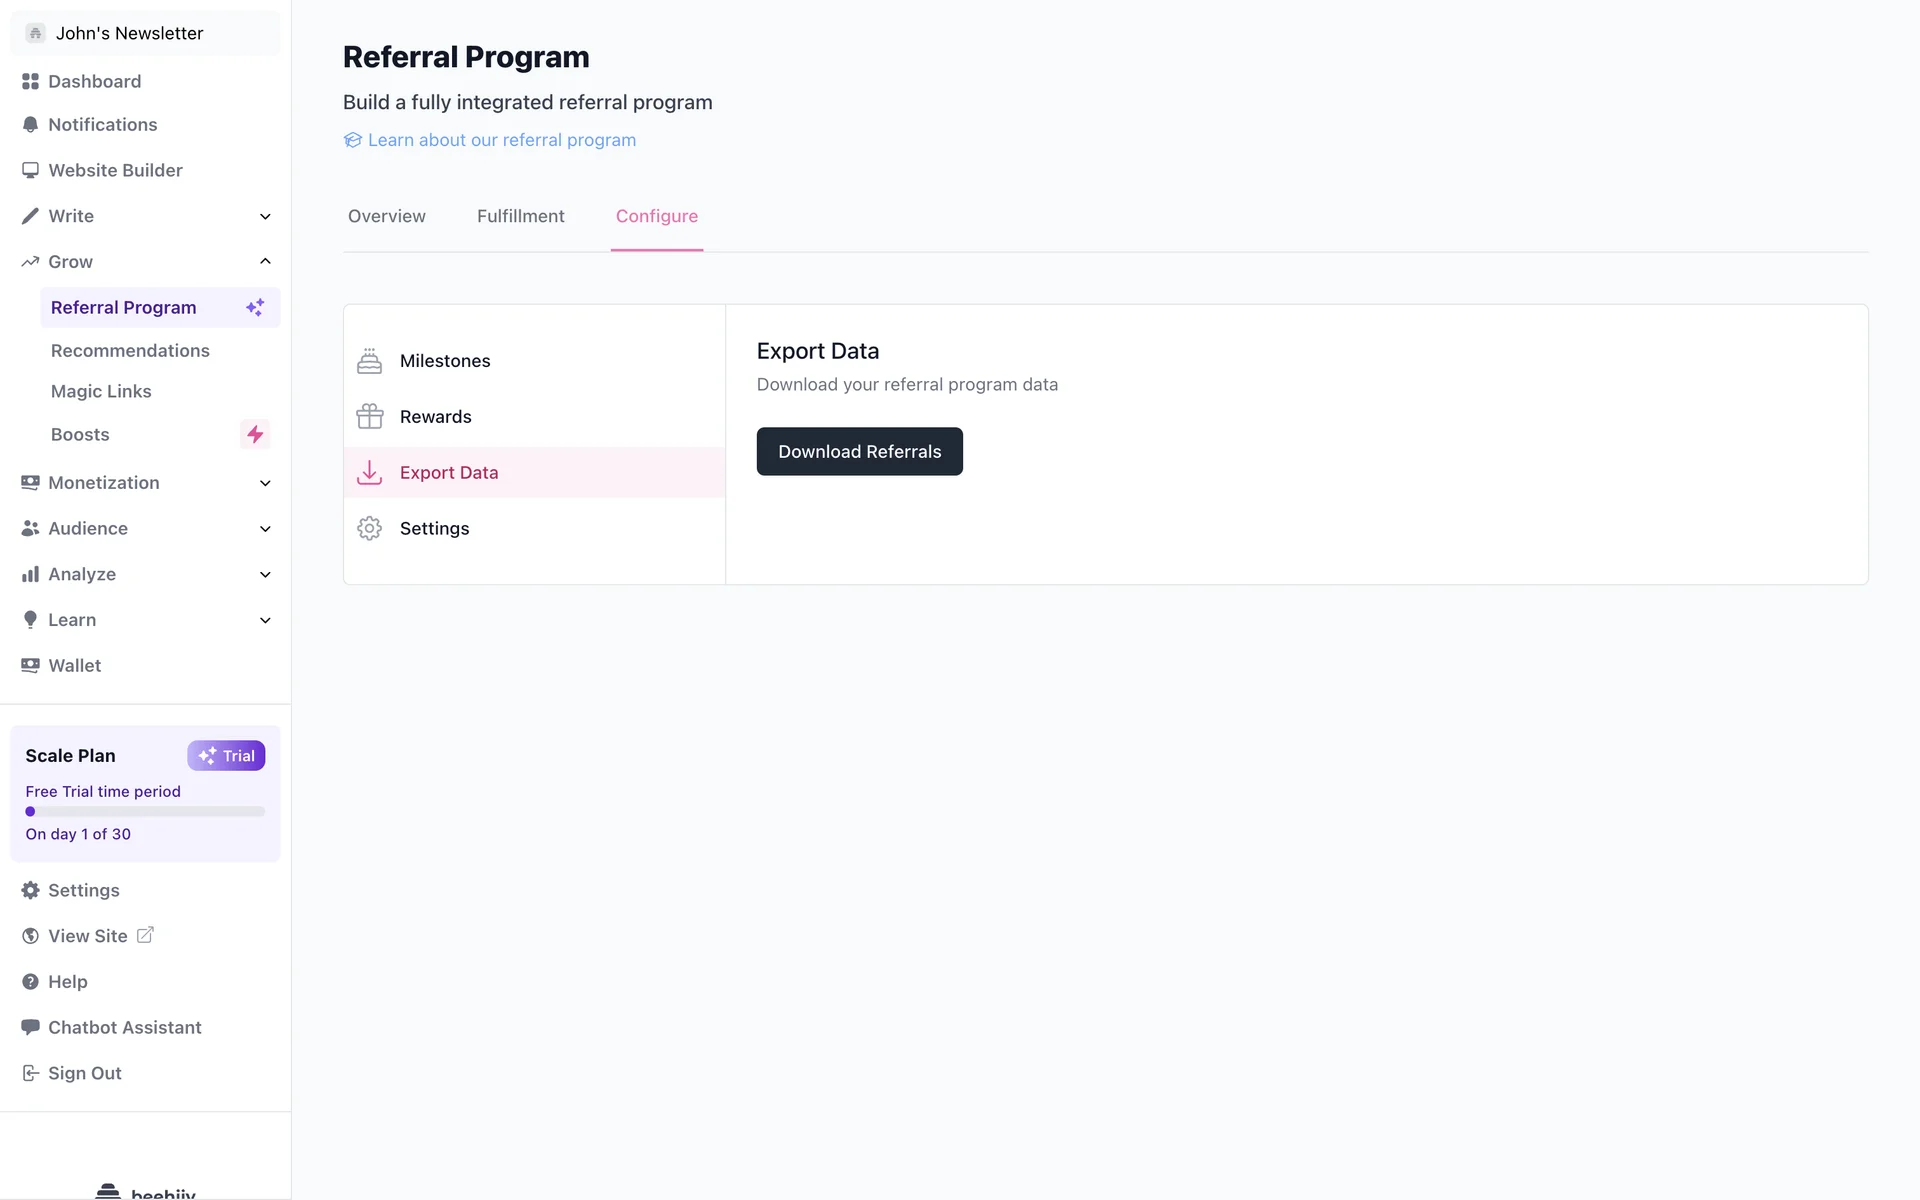Image resolution: width=1920 pixels, height=1200 pixels.
Task: Click the Wallet icon in sidebar
Action: coord(30,665)
